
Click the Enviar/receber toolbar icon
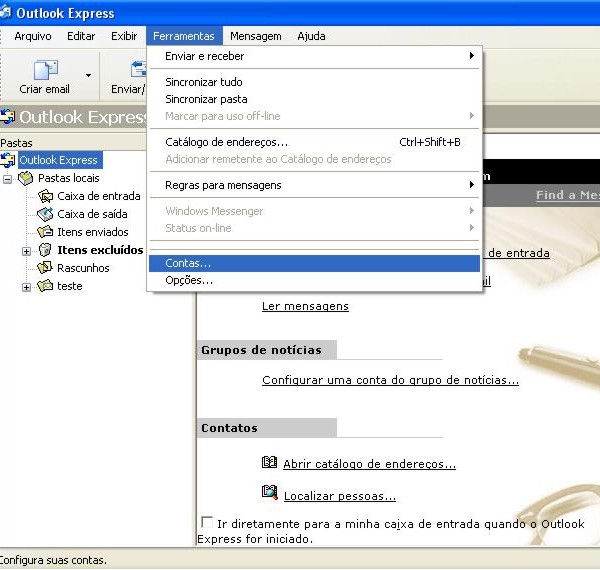tap(138, 70)
